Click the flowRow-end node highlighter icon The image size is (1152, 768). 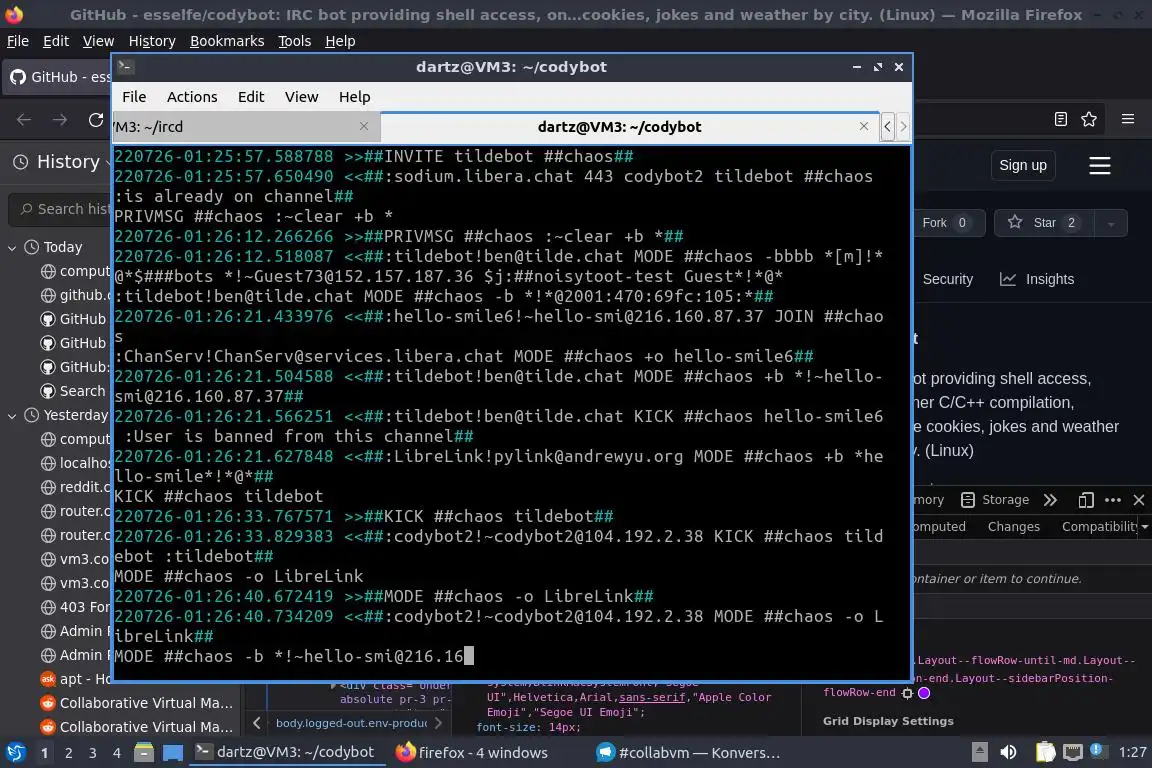[x=907, y=693]
